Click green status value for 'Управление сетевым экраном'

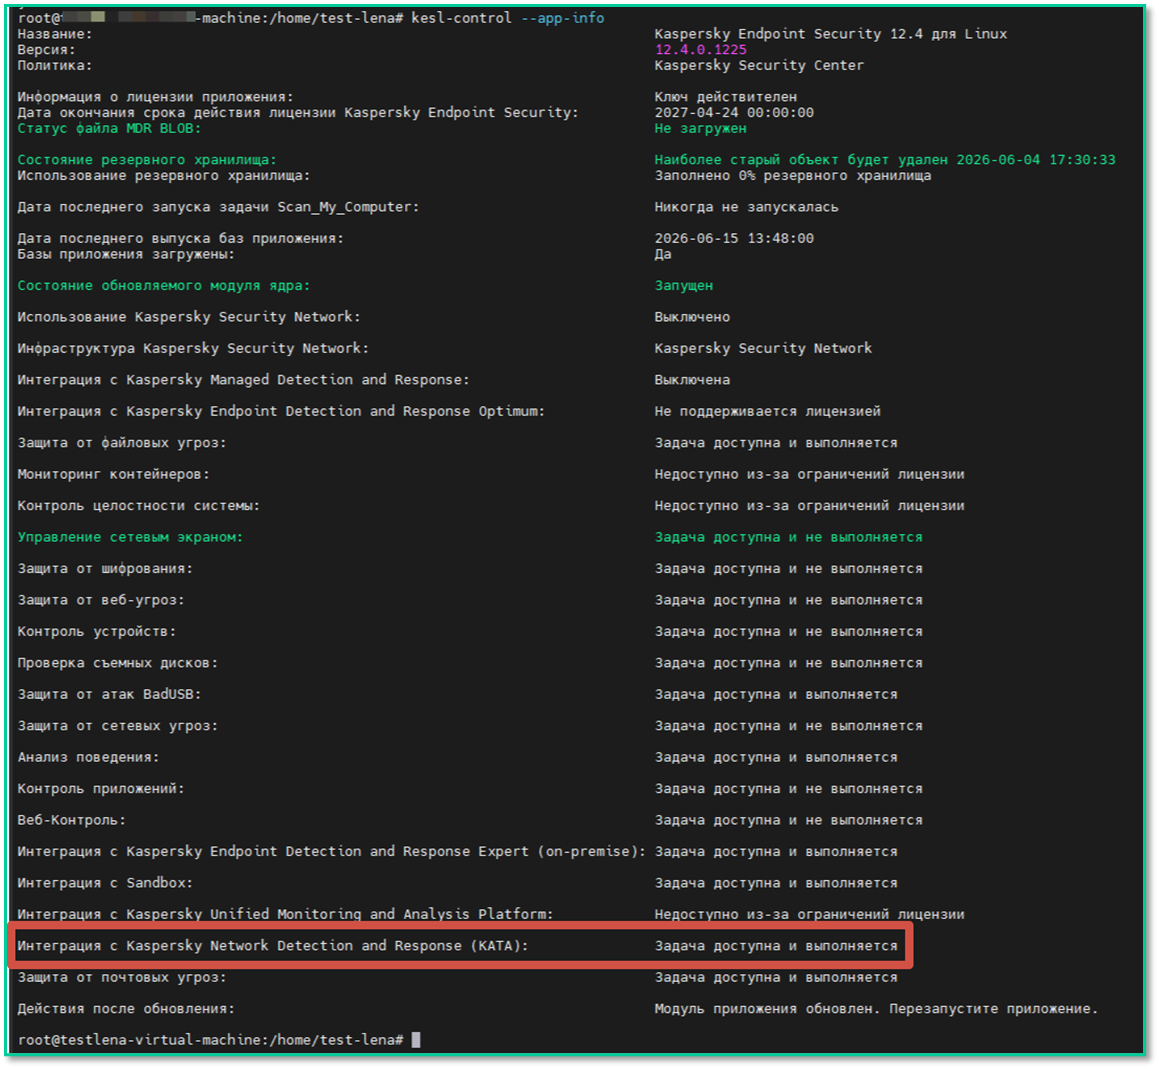(788, 537)
